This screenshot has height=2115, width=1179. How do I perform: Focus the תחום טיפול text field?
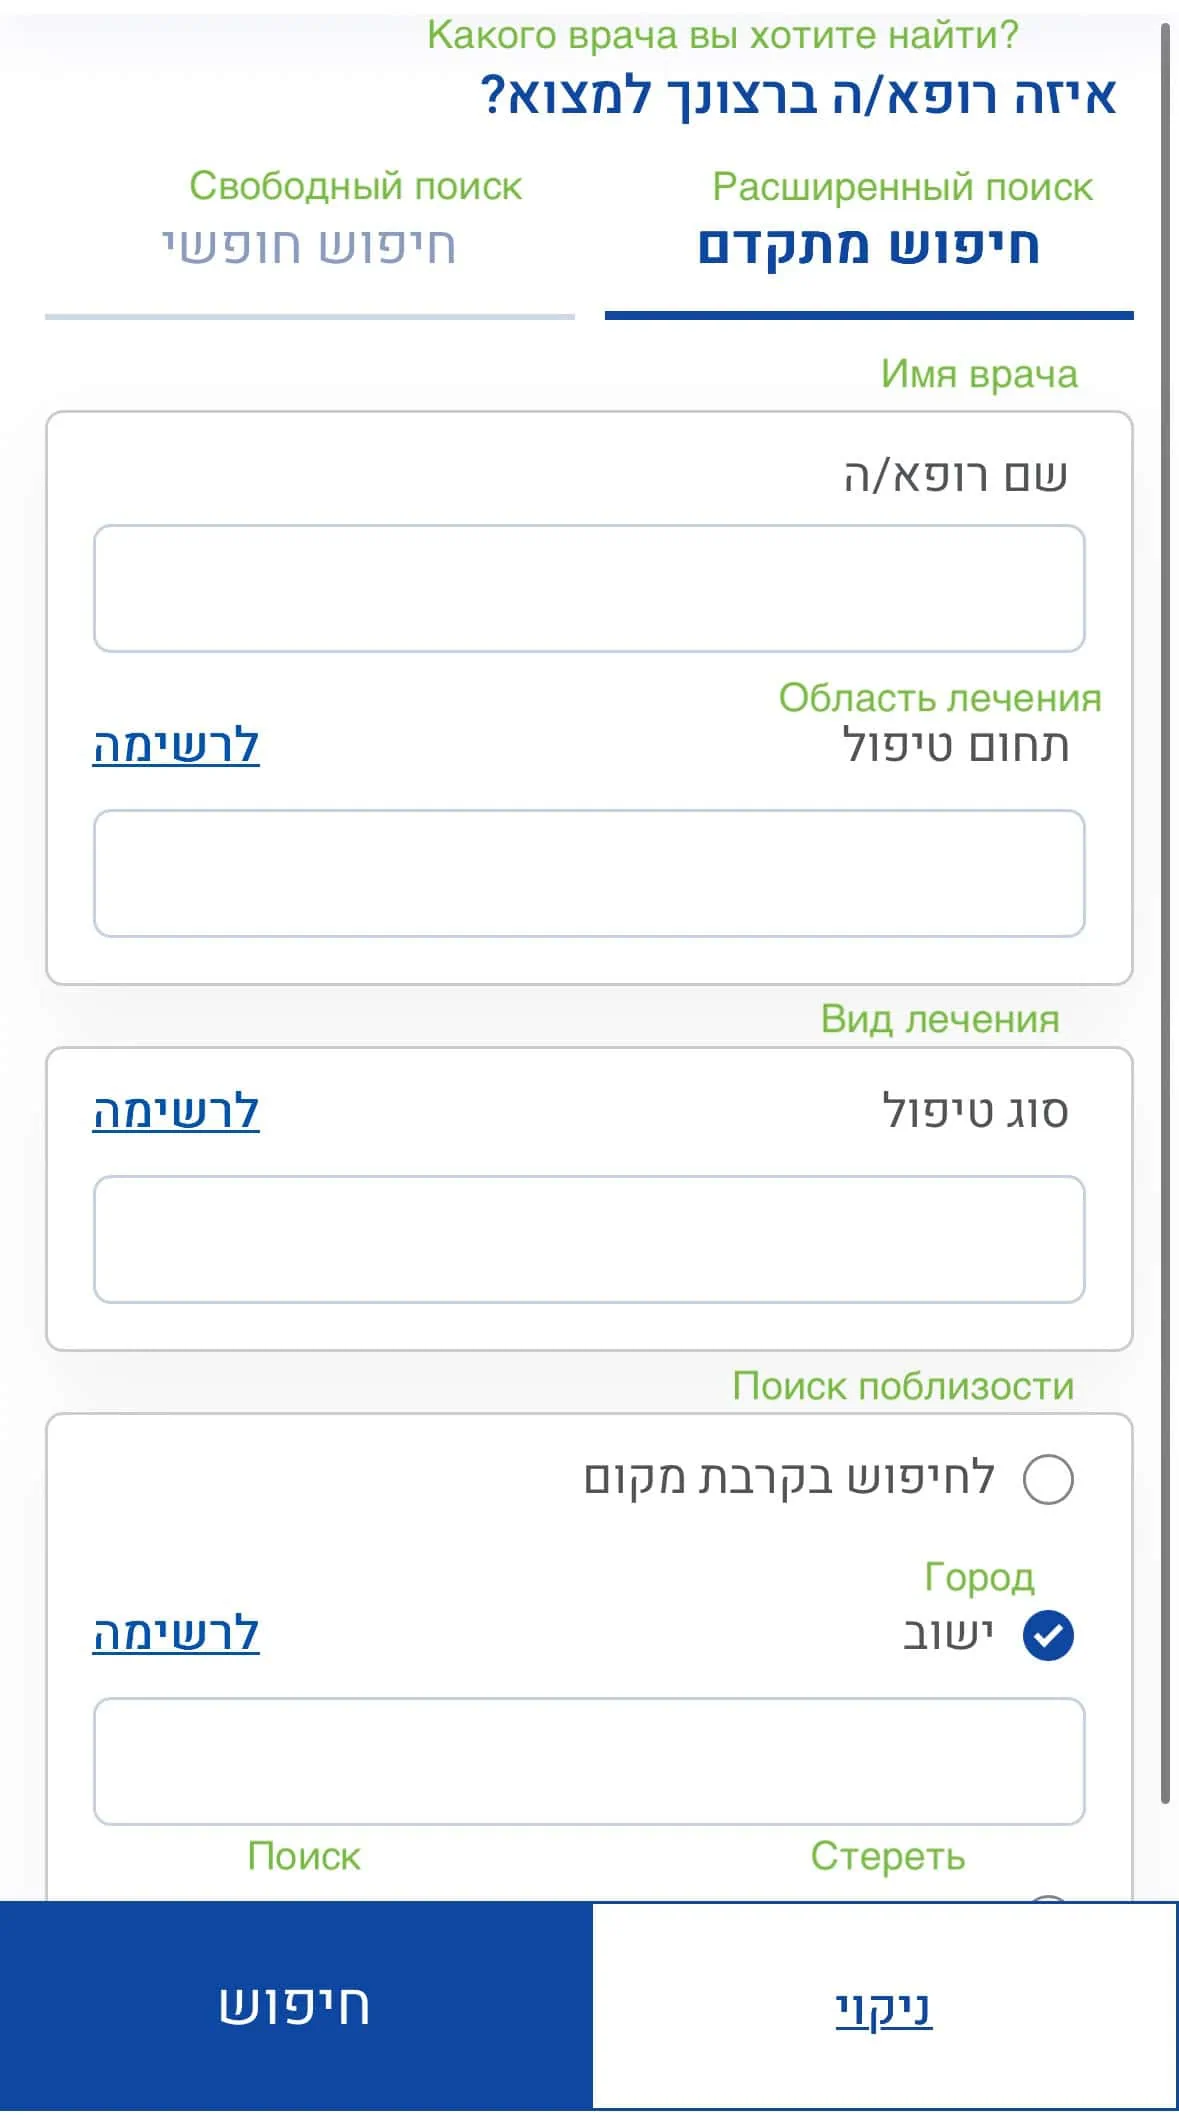pos(589,873)
